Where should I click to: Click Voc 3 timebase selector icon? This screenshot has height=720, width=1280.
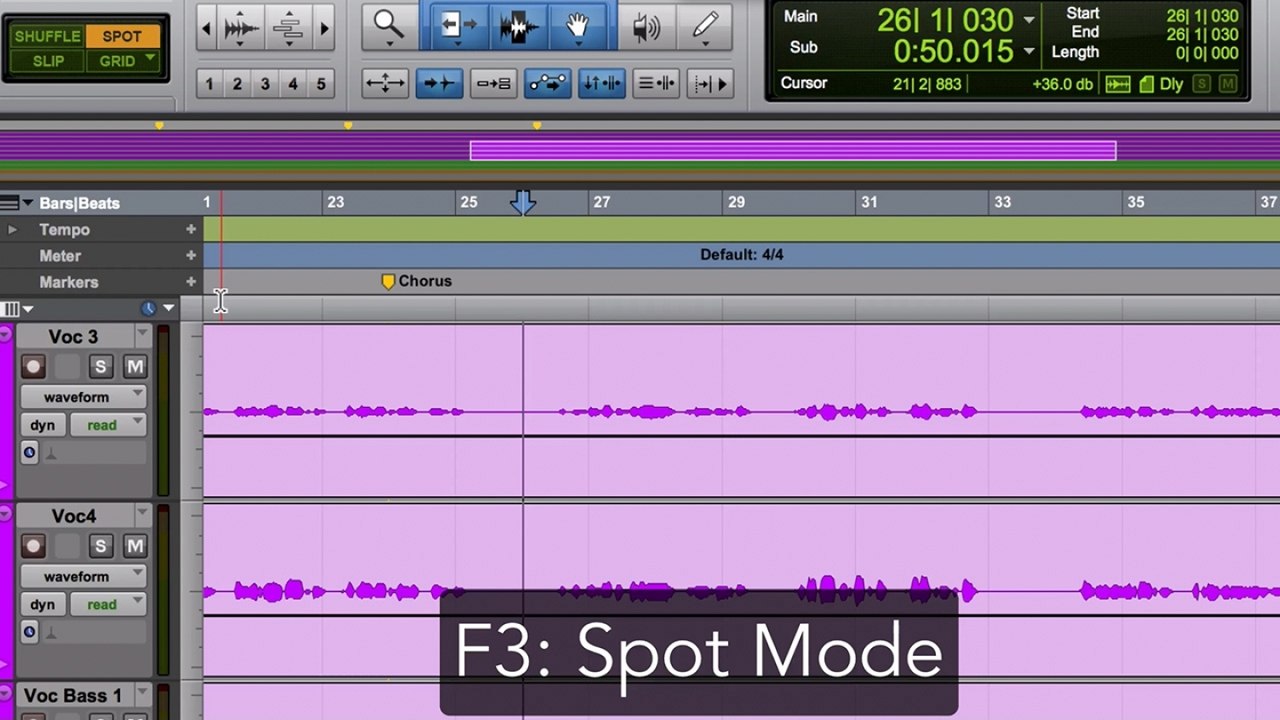pos(29,453)
